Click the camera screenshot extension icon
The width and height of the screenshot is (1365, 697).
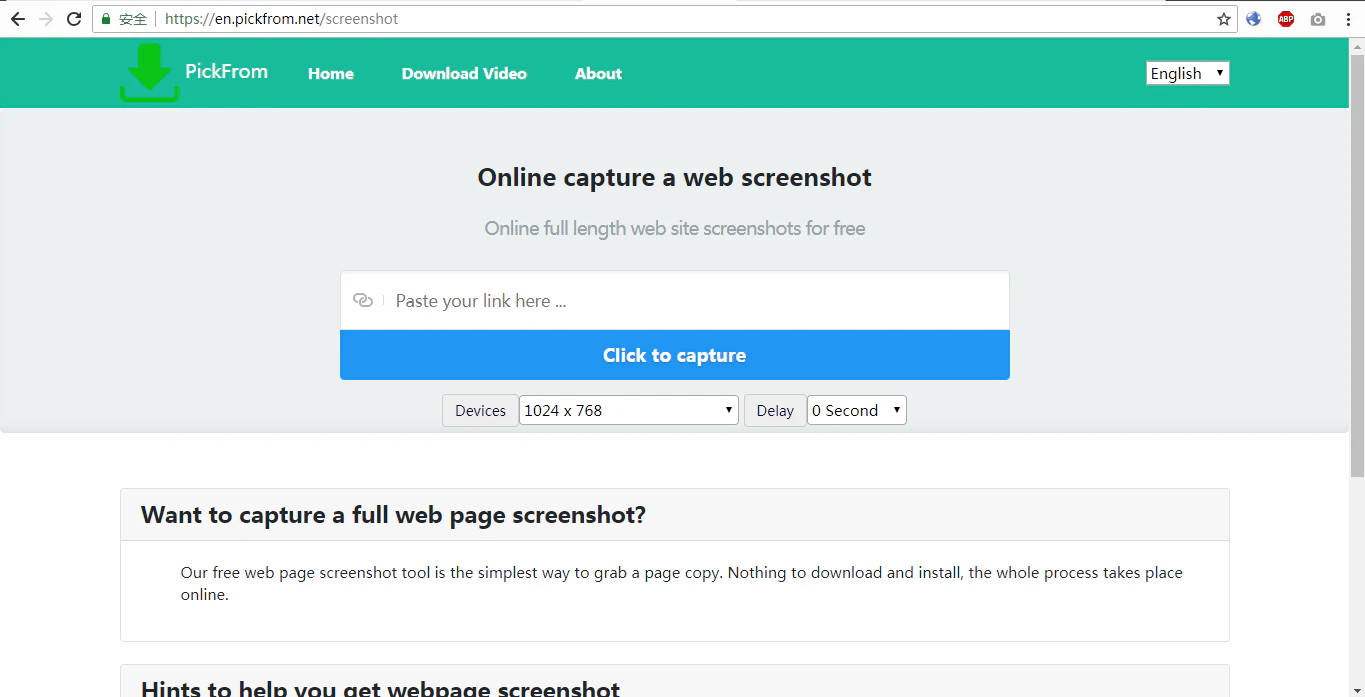pyautogui.click(x=1317, y=18)
